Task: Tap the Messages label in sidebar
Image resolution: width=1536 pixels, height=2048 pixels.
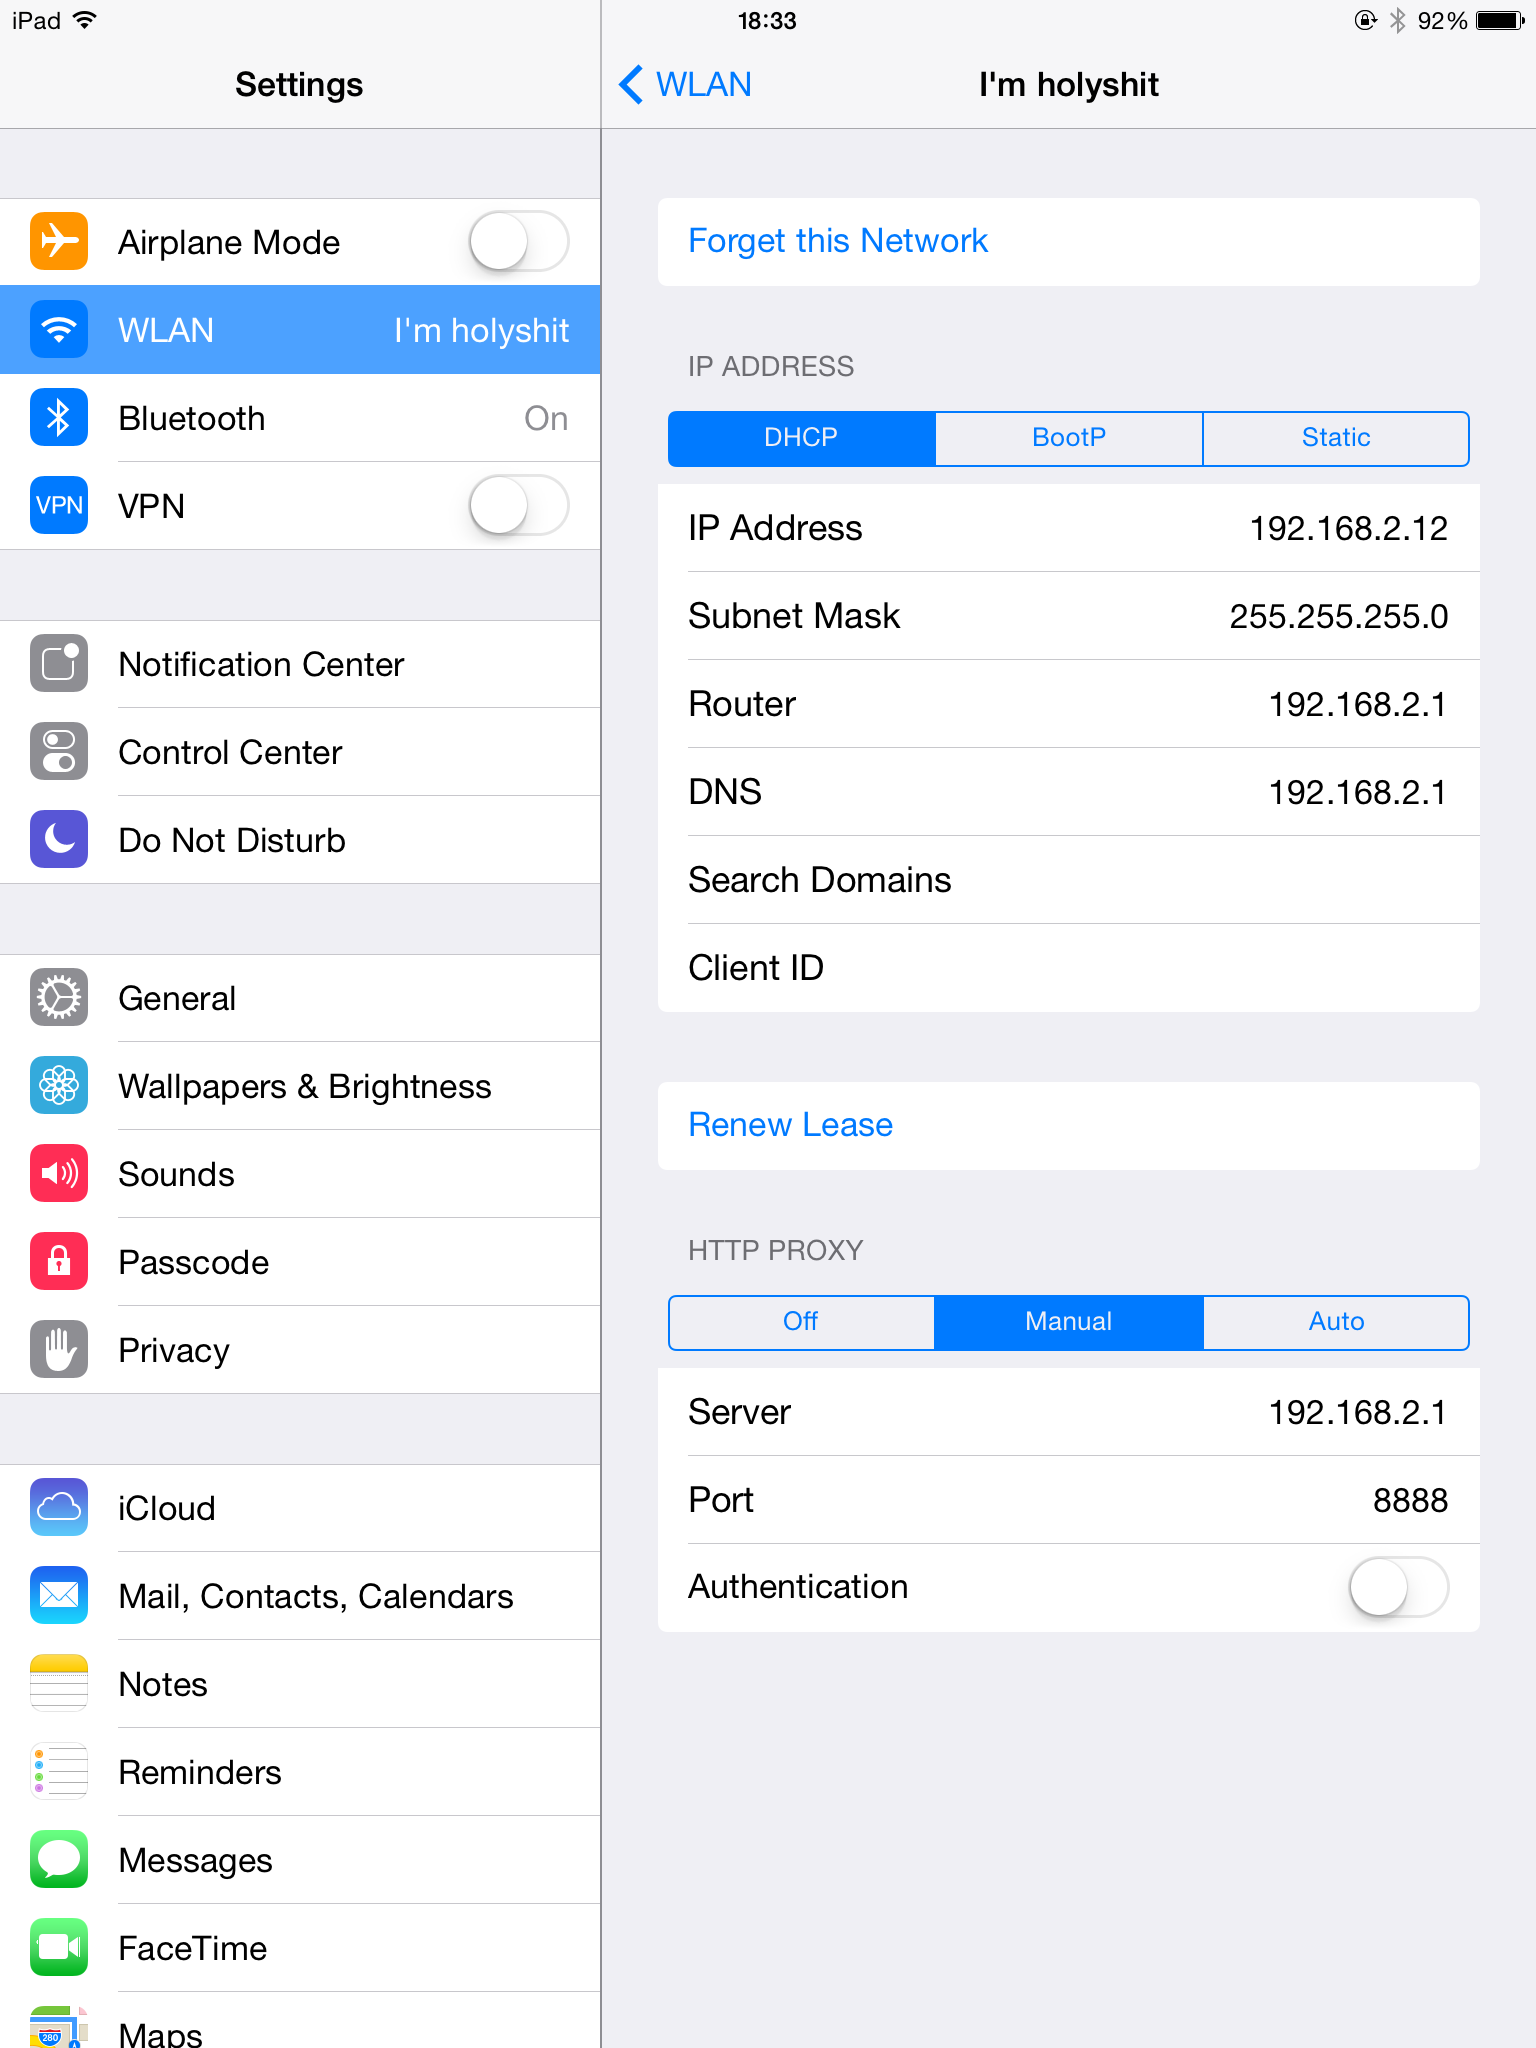Action: 195,1860
